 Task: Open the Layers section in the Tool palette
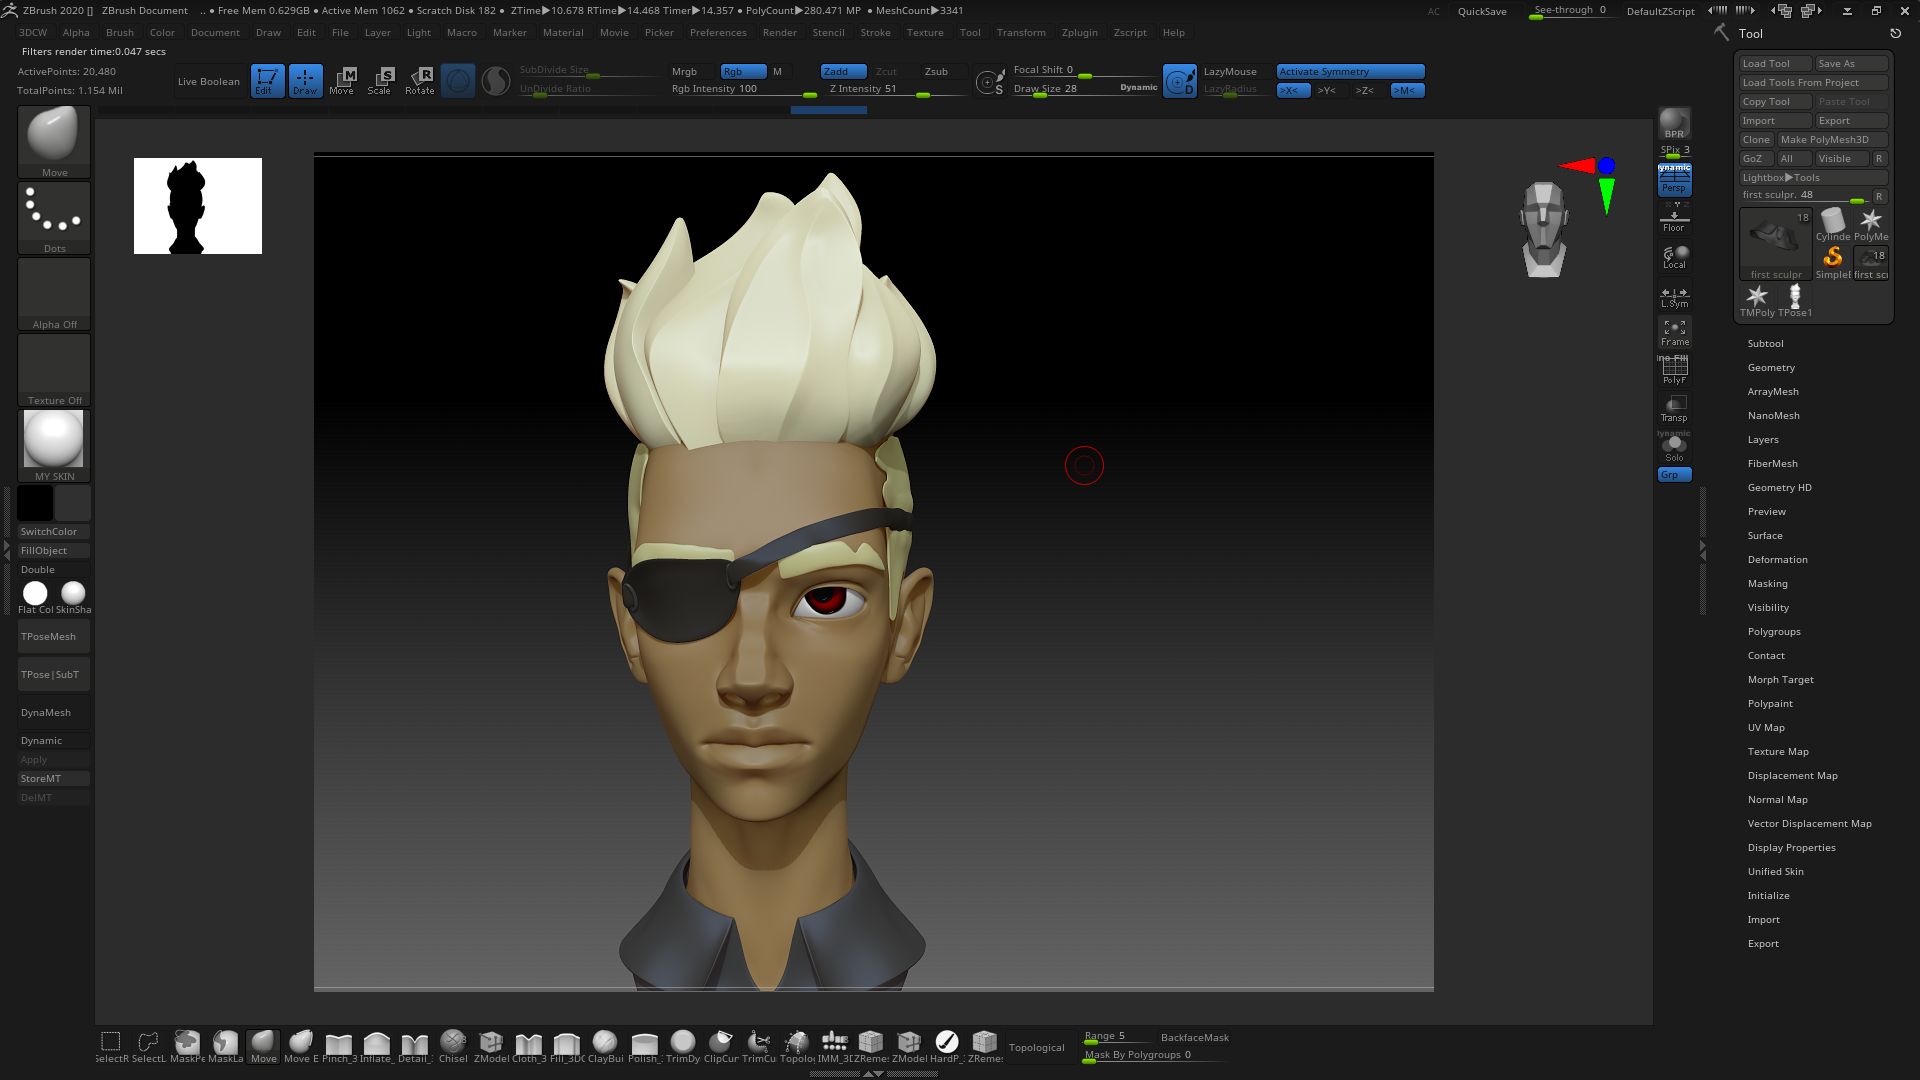(1763, 439)
